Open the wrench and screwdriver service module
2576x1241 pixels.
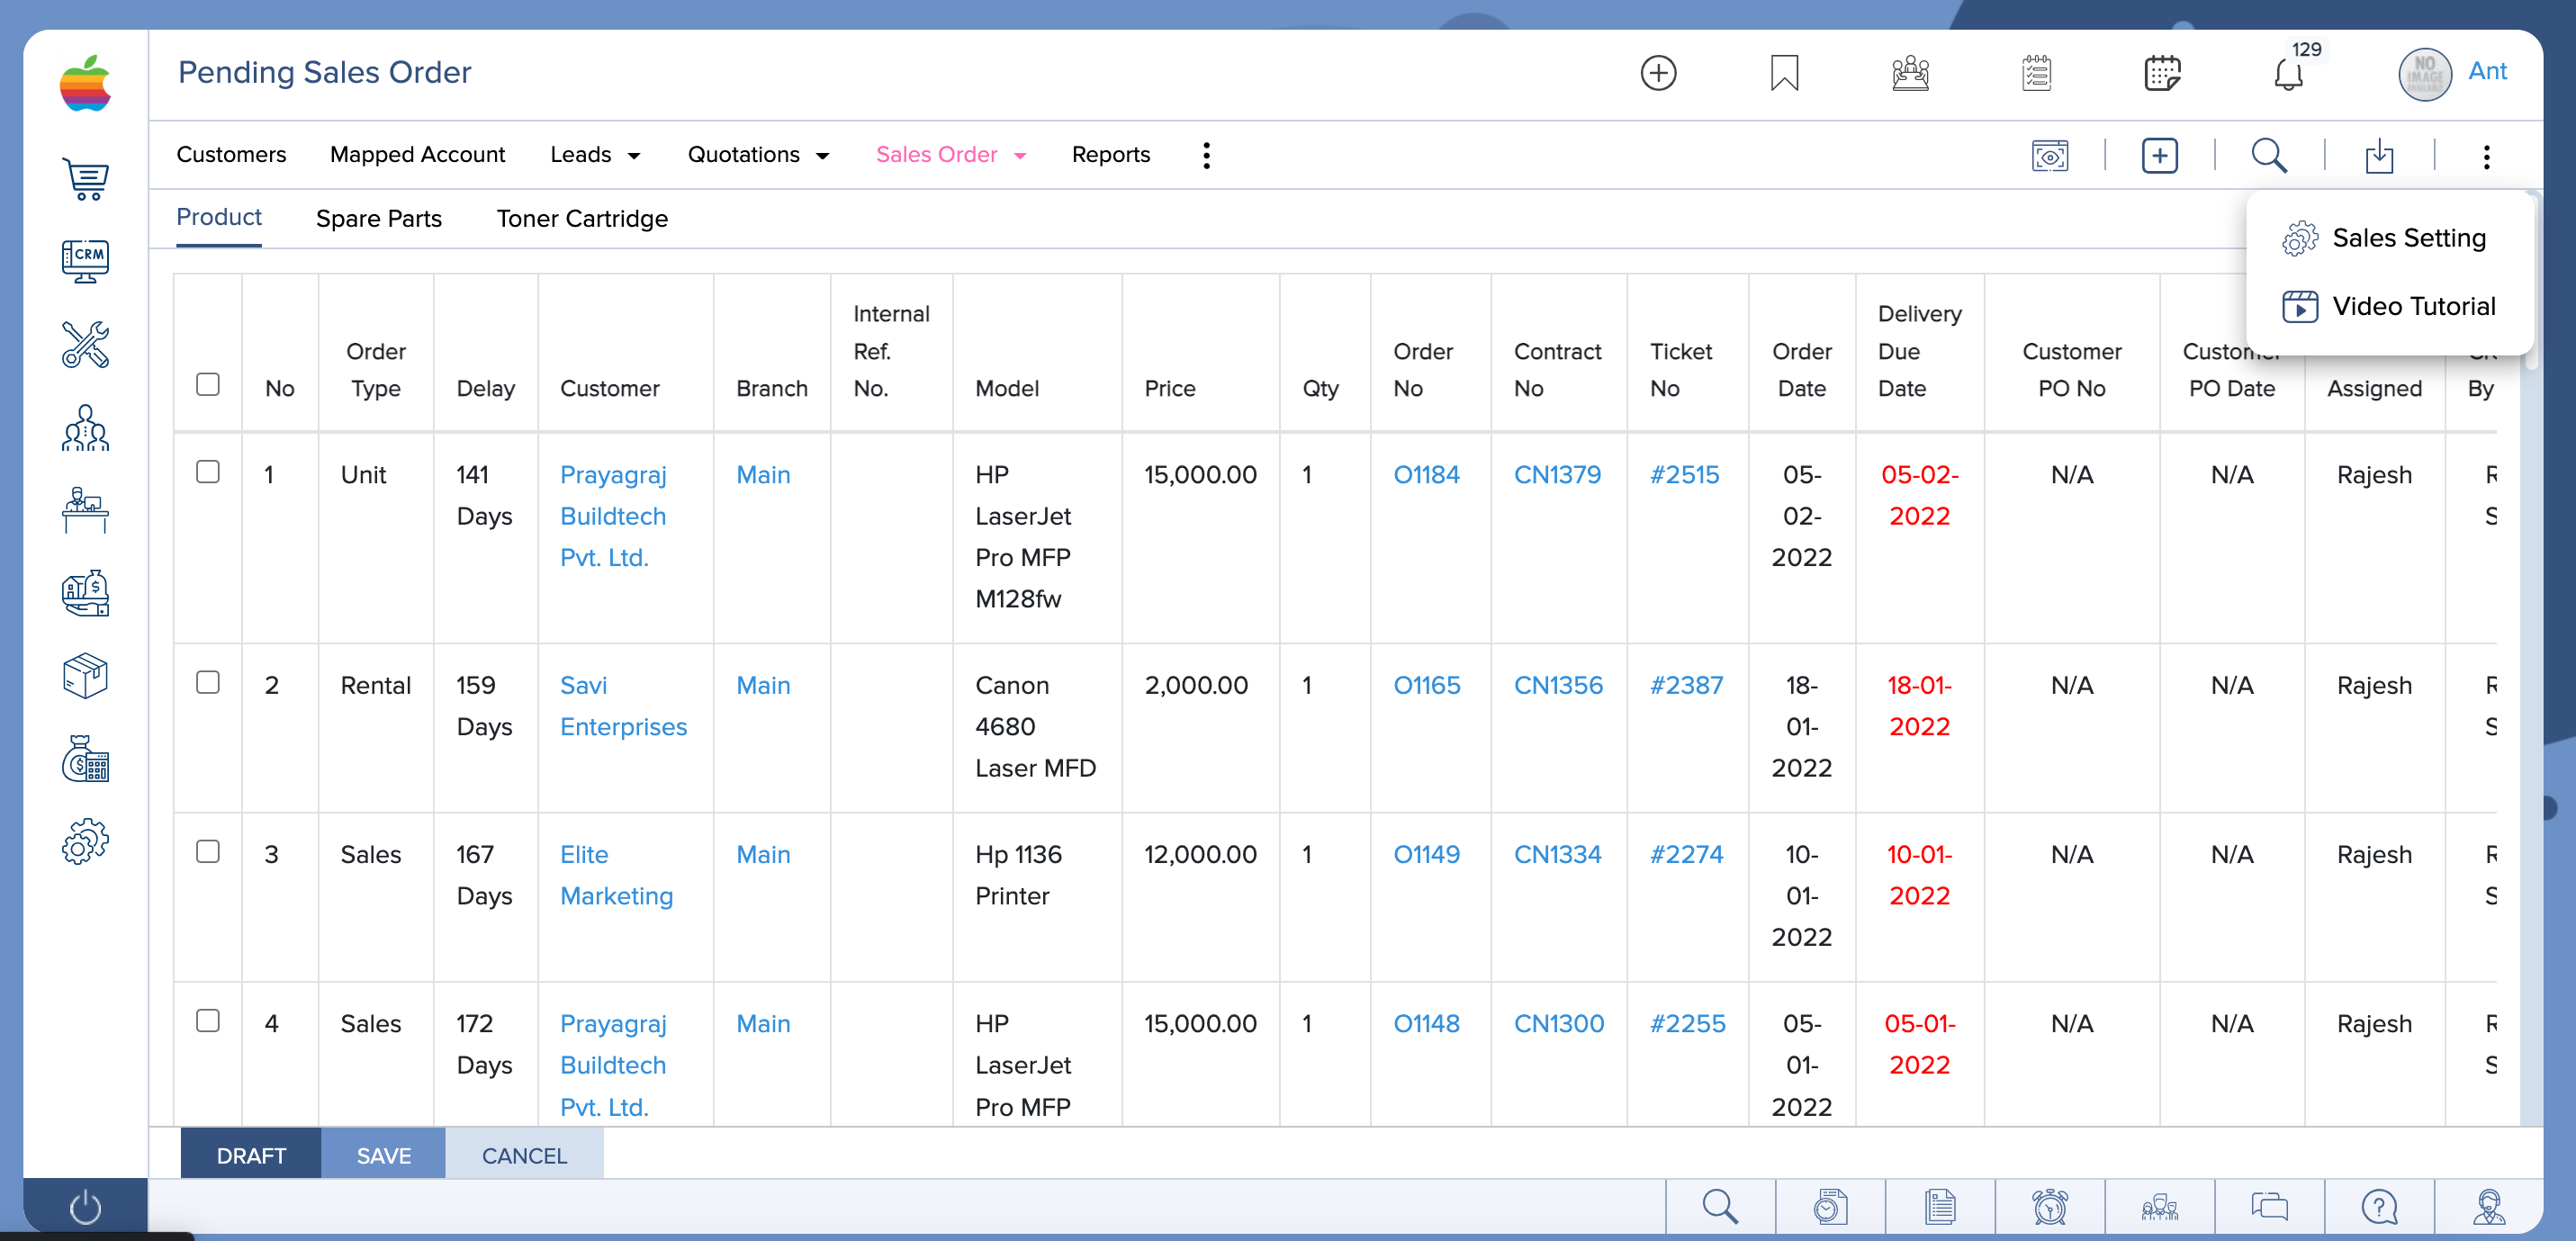point(85,344)
